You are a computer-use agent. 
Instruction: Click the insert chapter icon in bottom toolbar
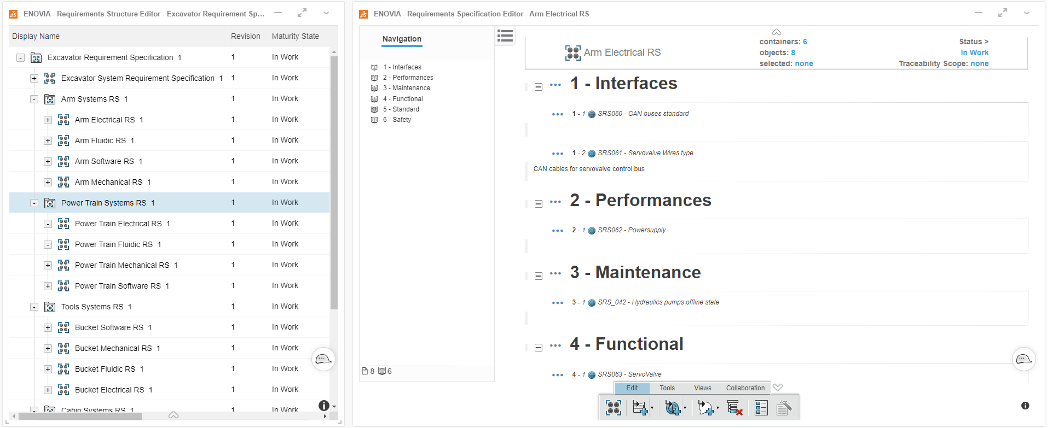click(638, 408)
